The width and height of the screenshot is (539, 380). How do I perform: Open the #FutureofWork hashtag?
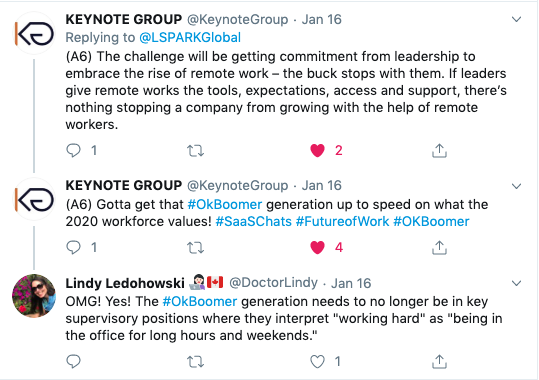(342, 221)
